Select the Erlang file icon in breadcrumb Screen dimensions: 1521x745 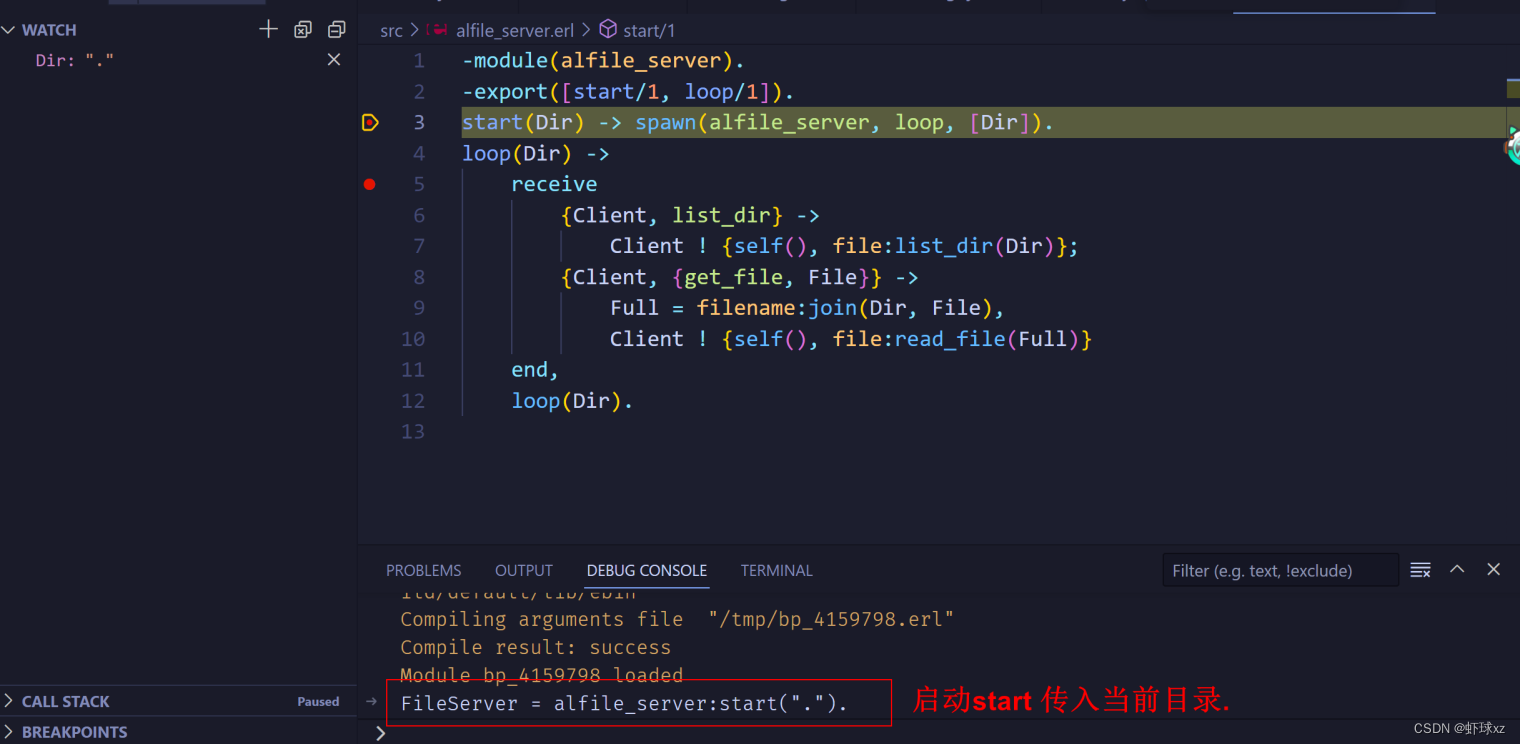(x=436, y=30)
